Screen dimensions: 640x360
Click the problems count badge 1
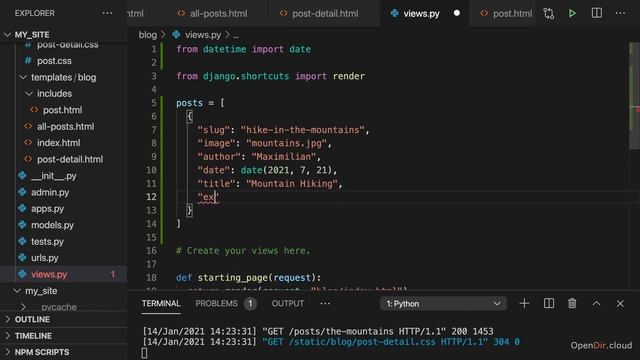250,303
